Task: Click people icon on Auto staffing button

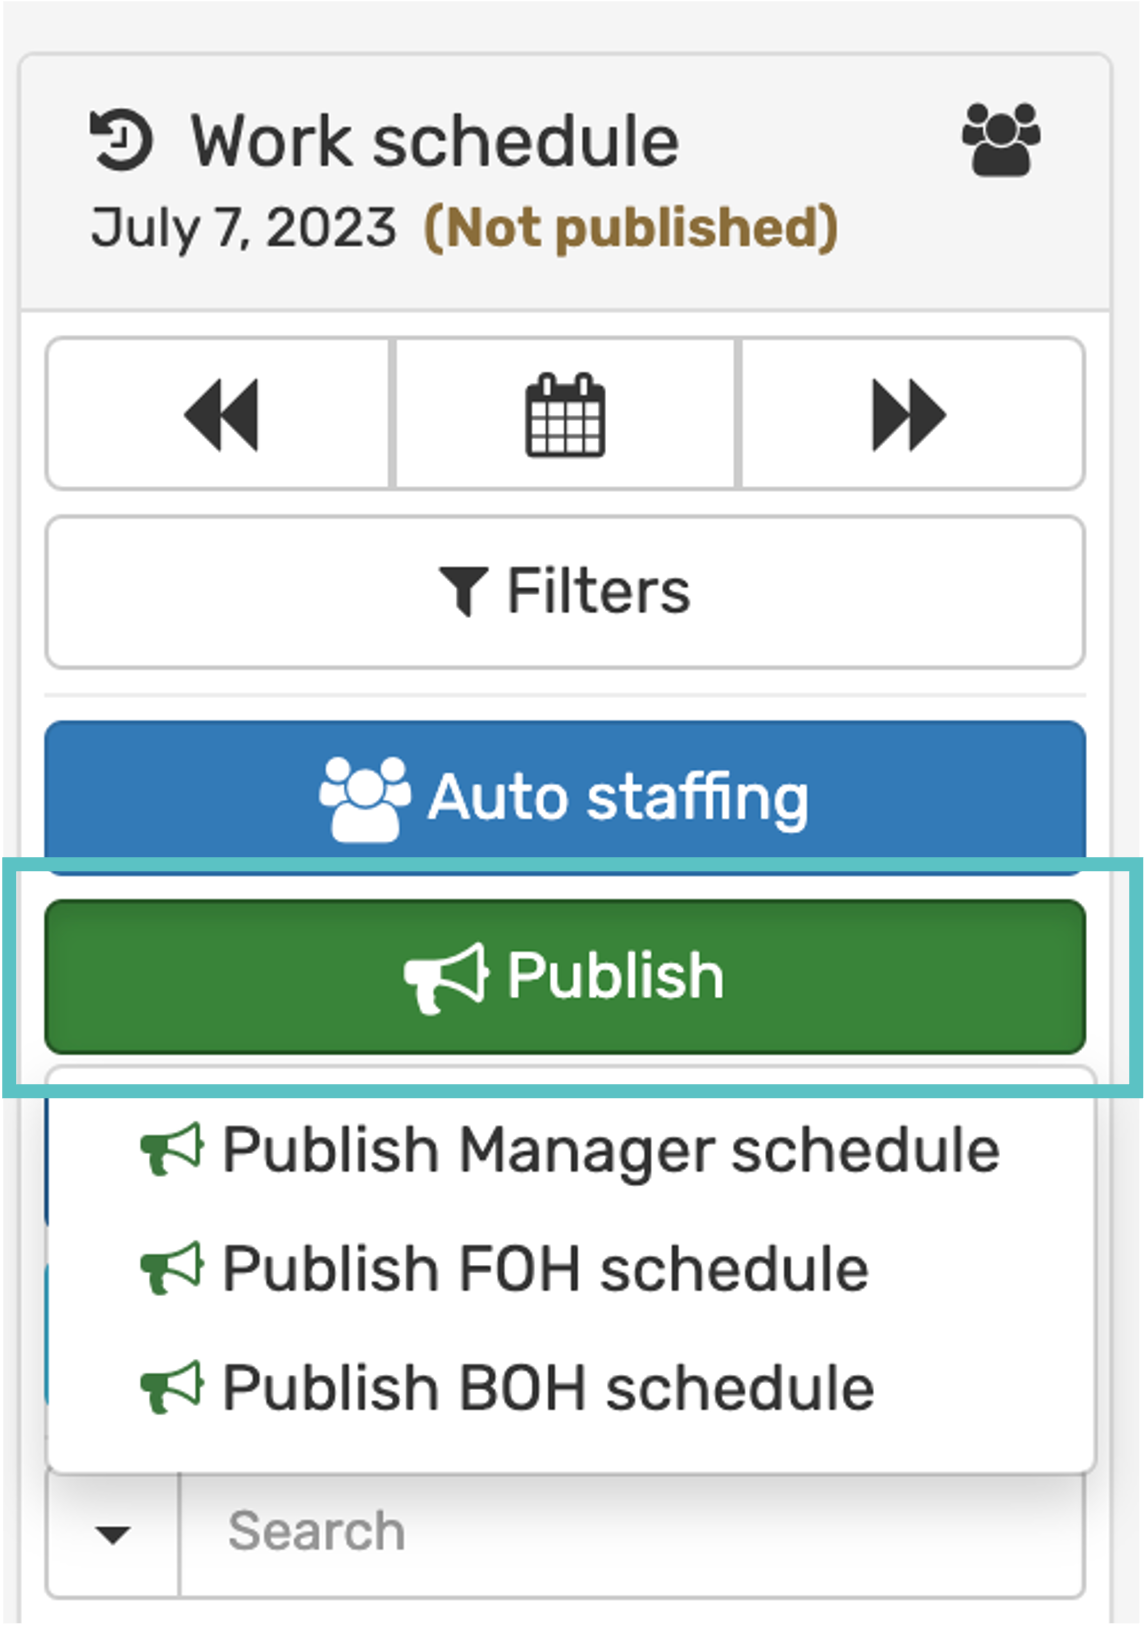Action: 364,798
